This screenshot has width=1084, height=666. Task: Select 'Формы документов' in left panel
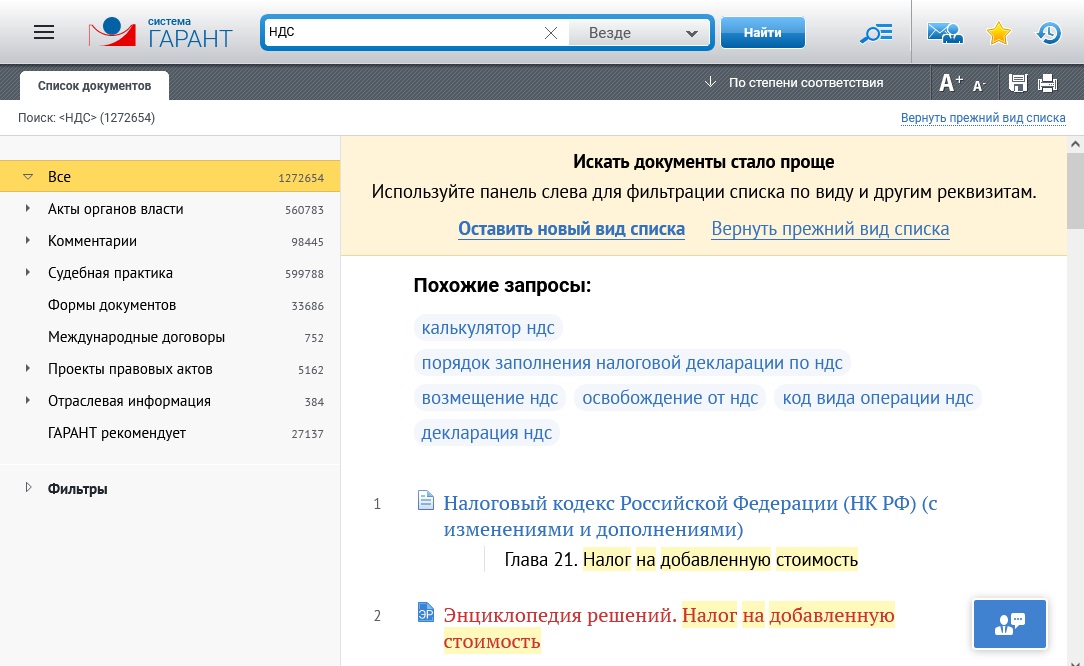coord(112,305)
